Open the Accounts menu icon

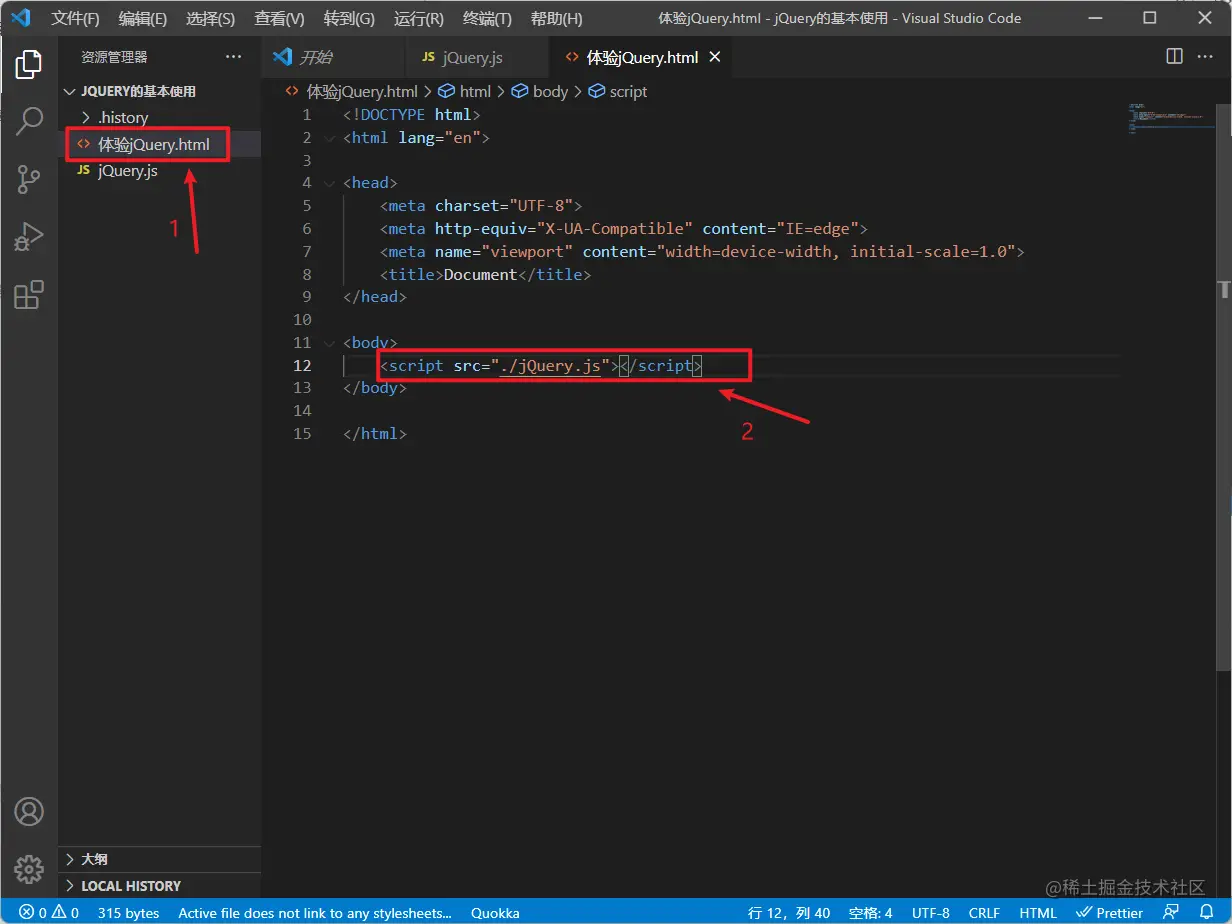click(29, 811)
